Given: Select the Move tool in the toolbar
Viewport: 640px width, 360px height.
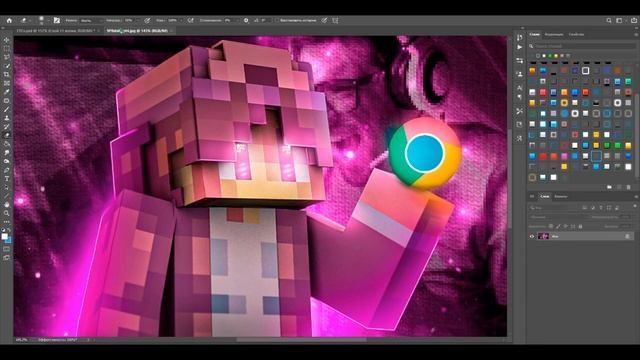Looking at the screenshot, I should pos(7,40).
